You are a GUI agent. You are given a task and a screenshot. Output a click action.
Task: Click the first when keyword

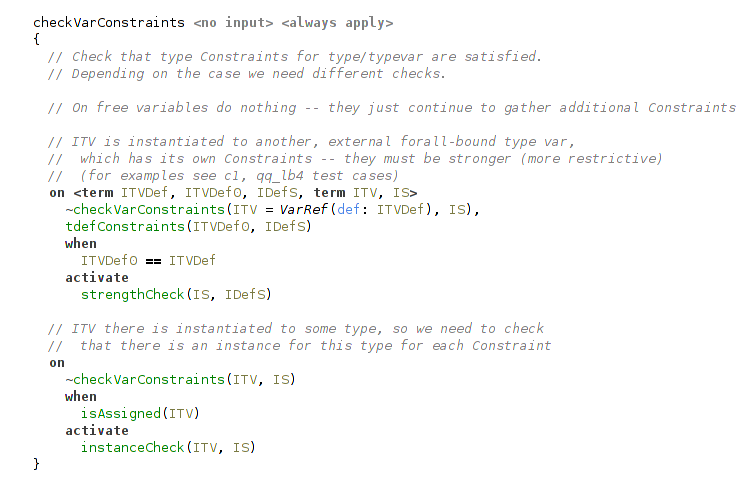81,244
